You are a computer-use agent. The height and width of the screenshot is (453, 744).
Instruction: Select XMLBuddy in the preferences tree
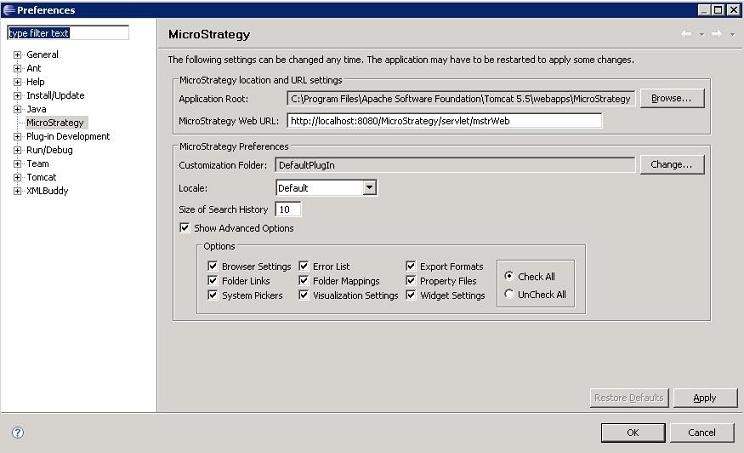tap(47, 191)
